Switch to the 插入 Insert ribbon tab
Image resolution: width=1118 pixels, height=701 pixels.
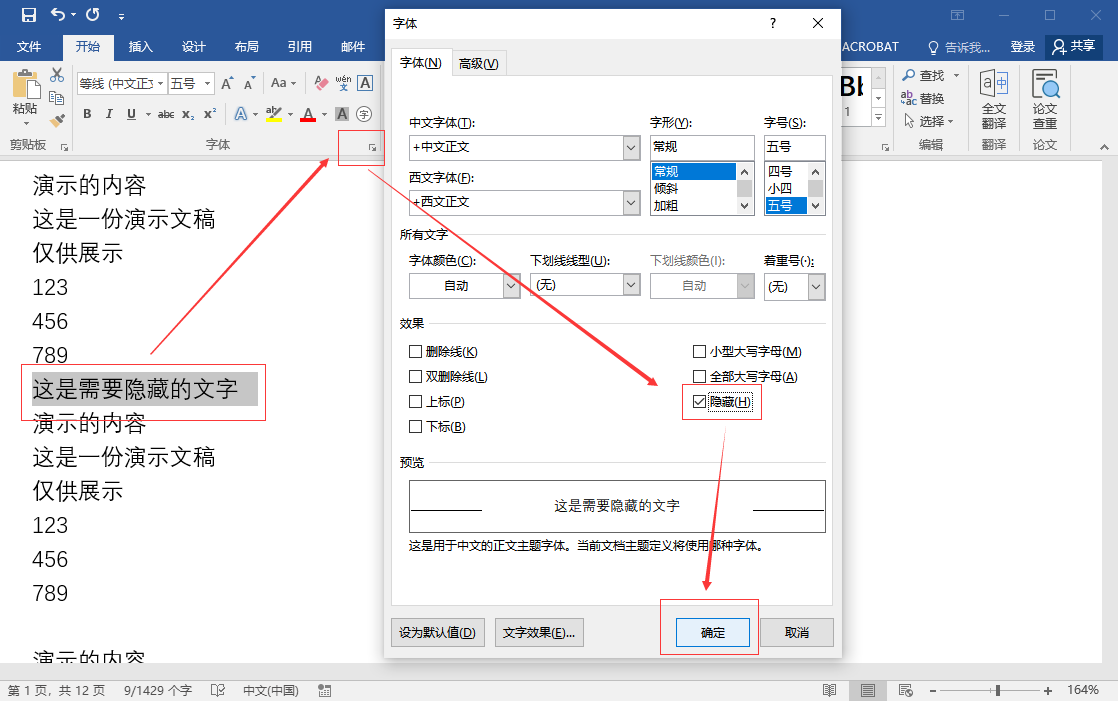tap(140, 47)
